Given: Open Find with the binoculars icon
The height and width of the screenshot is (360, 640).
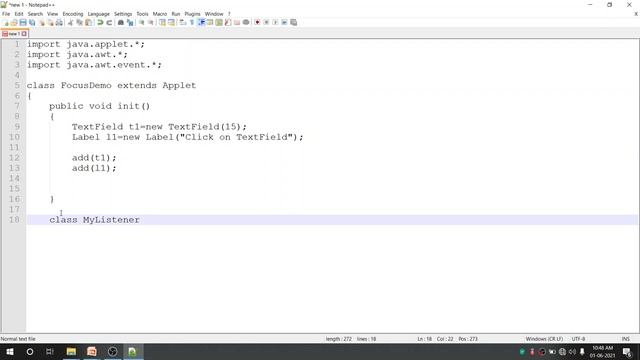Looking at the screenshot, I should pos(121,22).
